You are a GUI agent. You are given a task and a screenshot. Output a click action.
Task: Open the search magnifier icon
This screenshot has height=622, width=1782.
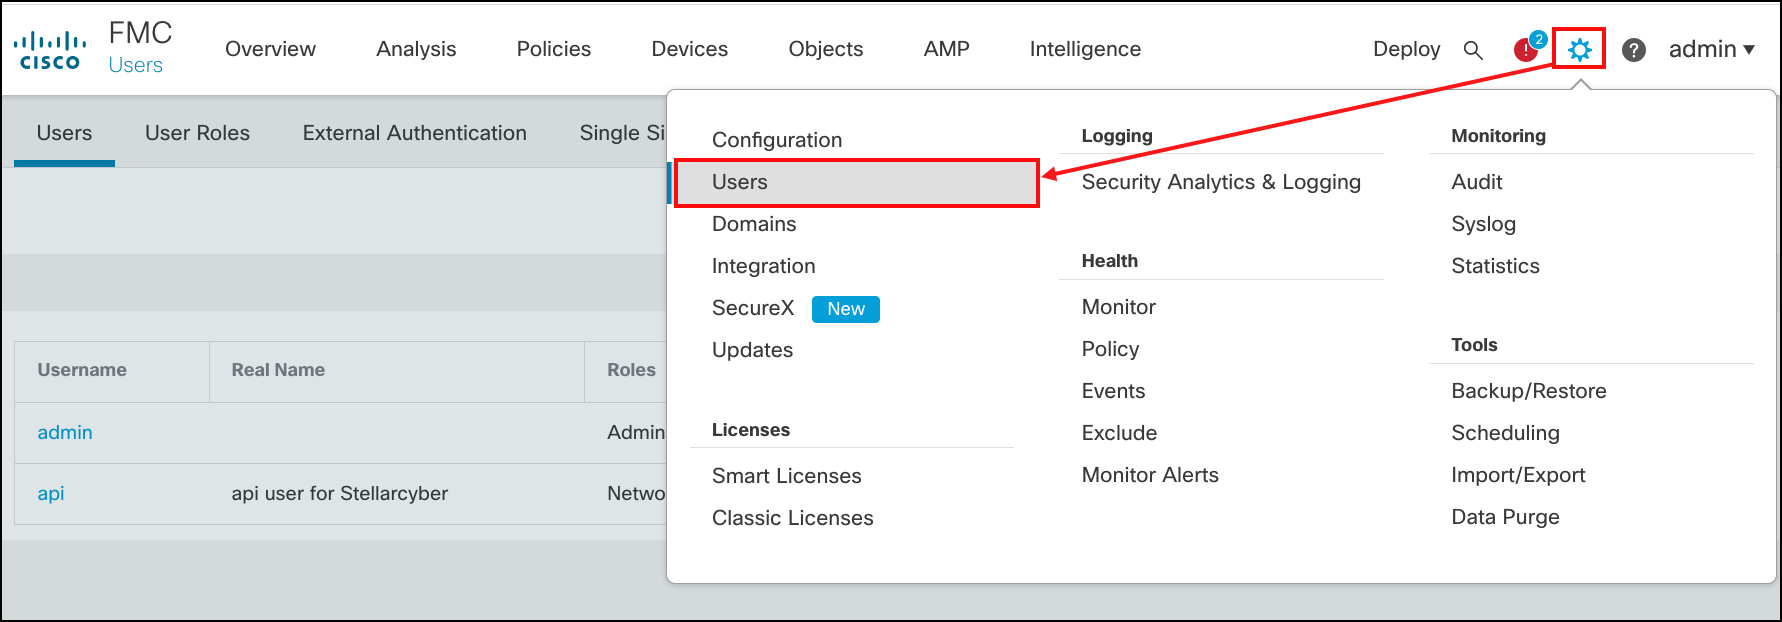pyautogui.click(x=1472, y=50)
